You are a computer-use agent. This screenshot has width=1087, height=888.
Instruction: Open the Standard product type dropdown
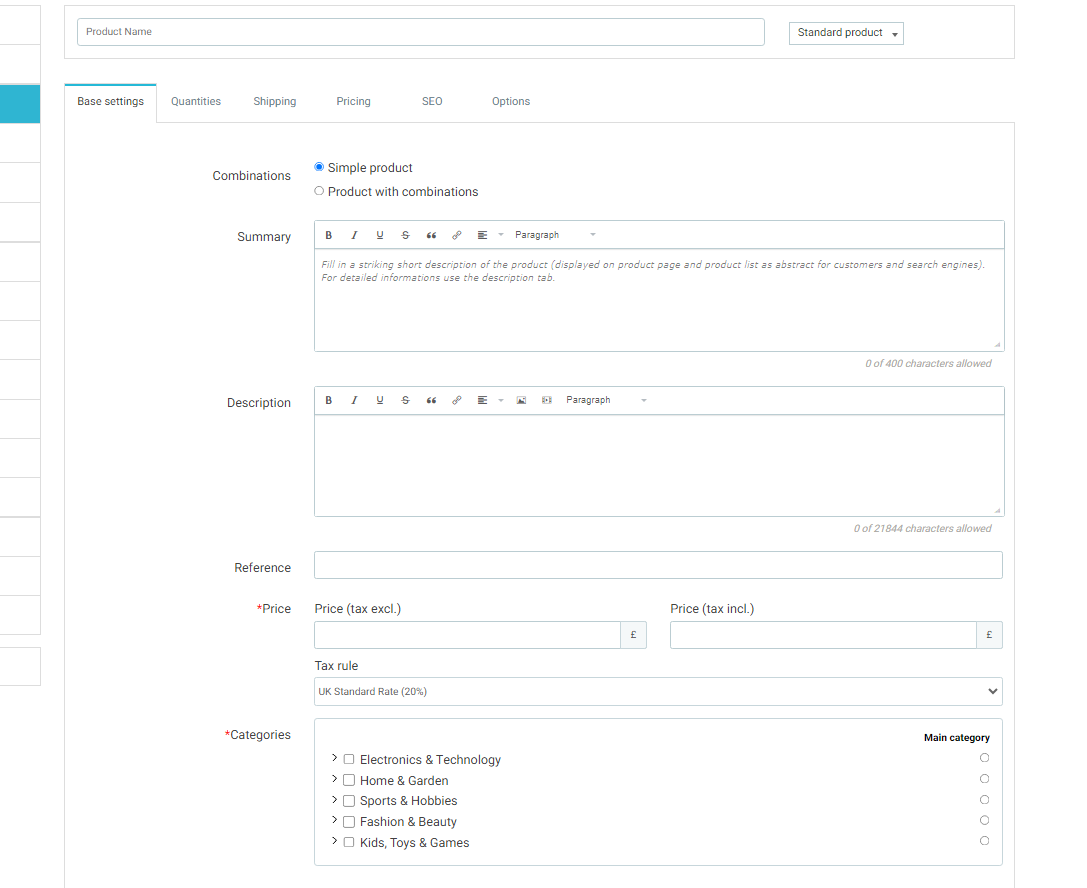click(x=846, y=33)
